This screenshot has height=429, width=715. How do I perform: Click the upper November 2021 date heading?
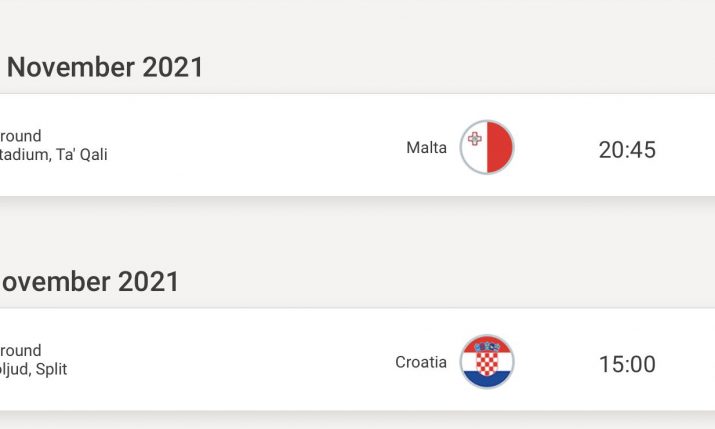(105, 67)
